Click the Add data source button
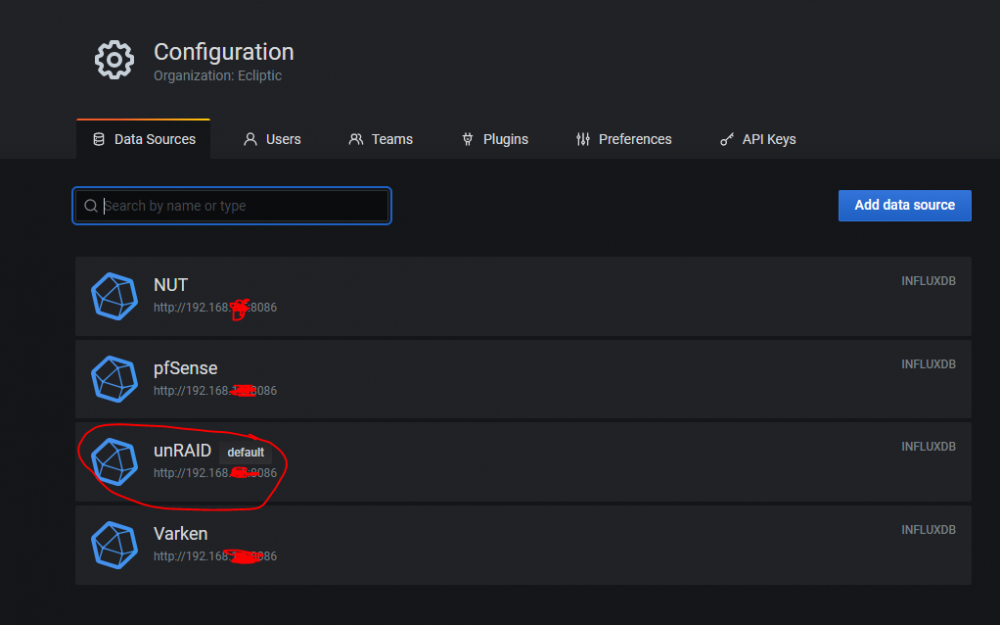 point(904,205)
